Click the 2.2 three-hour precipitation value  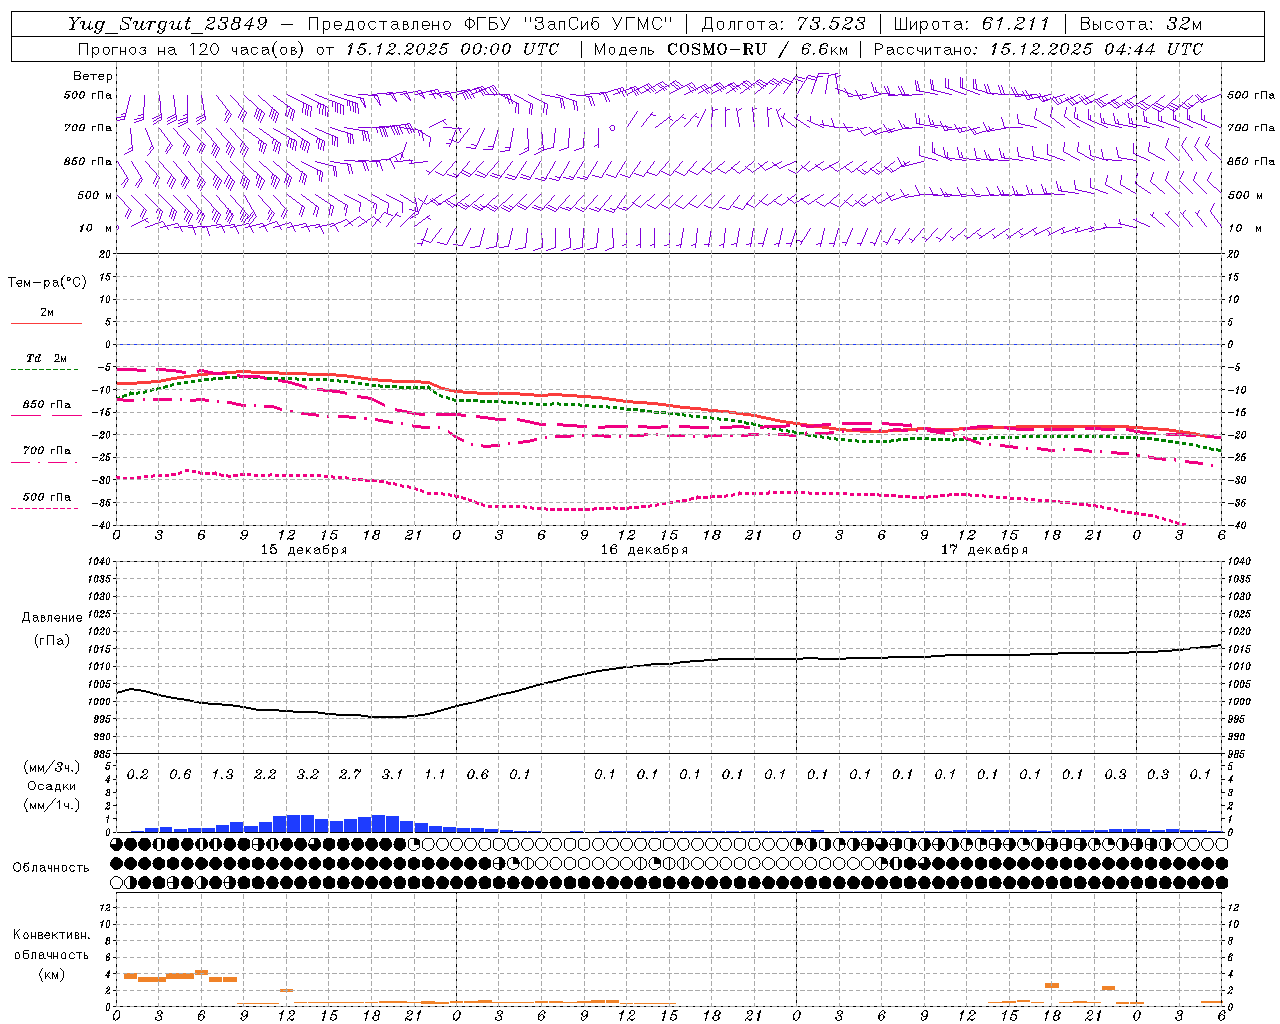pos(265,774)
